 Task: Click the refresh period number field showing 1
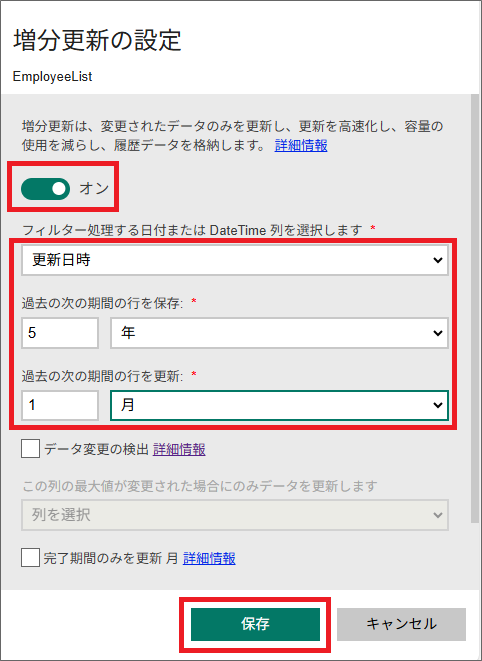60,405
